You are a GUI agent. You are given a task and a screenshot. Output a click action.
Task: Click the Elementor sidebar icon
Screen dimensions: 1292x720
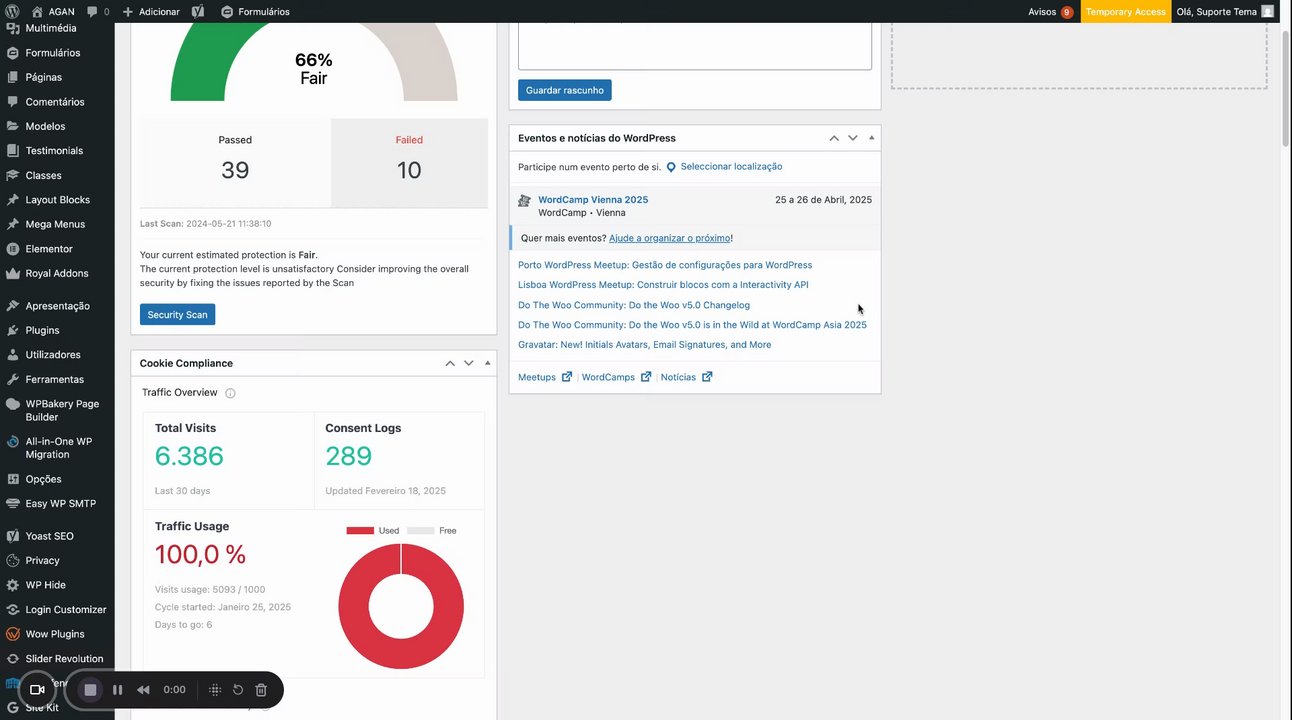click(12, 249)
